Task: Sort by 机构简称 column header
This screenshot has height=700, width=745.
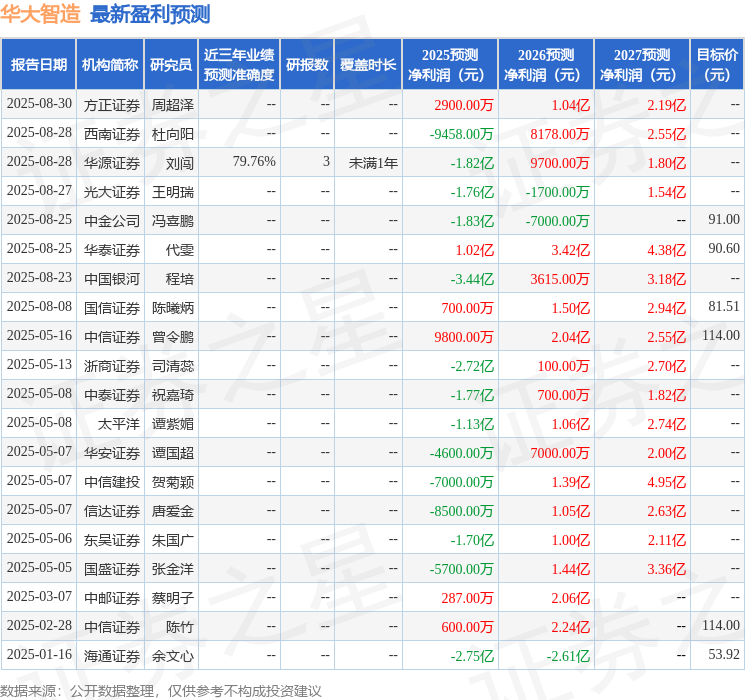Action: point(110,65)
